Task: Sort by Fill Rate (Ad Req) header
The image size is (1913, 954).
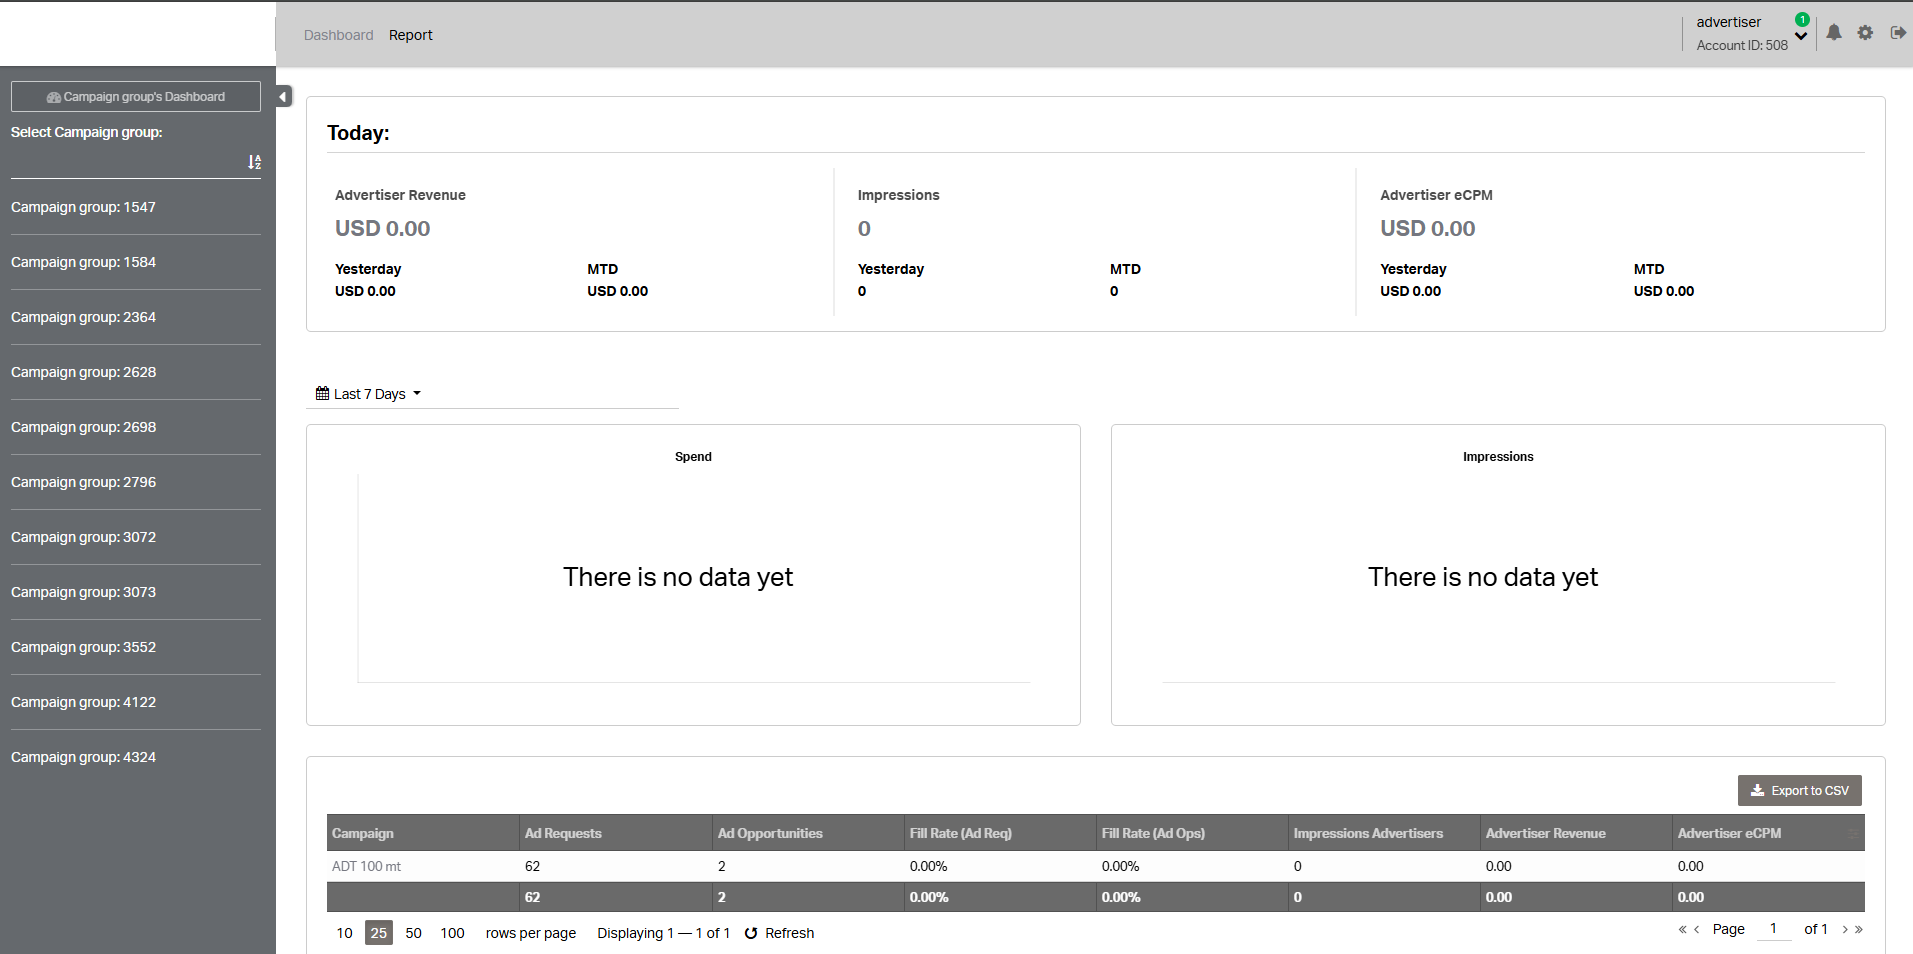Action: [x=1000, y=833]
